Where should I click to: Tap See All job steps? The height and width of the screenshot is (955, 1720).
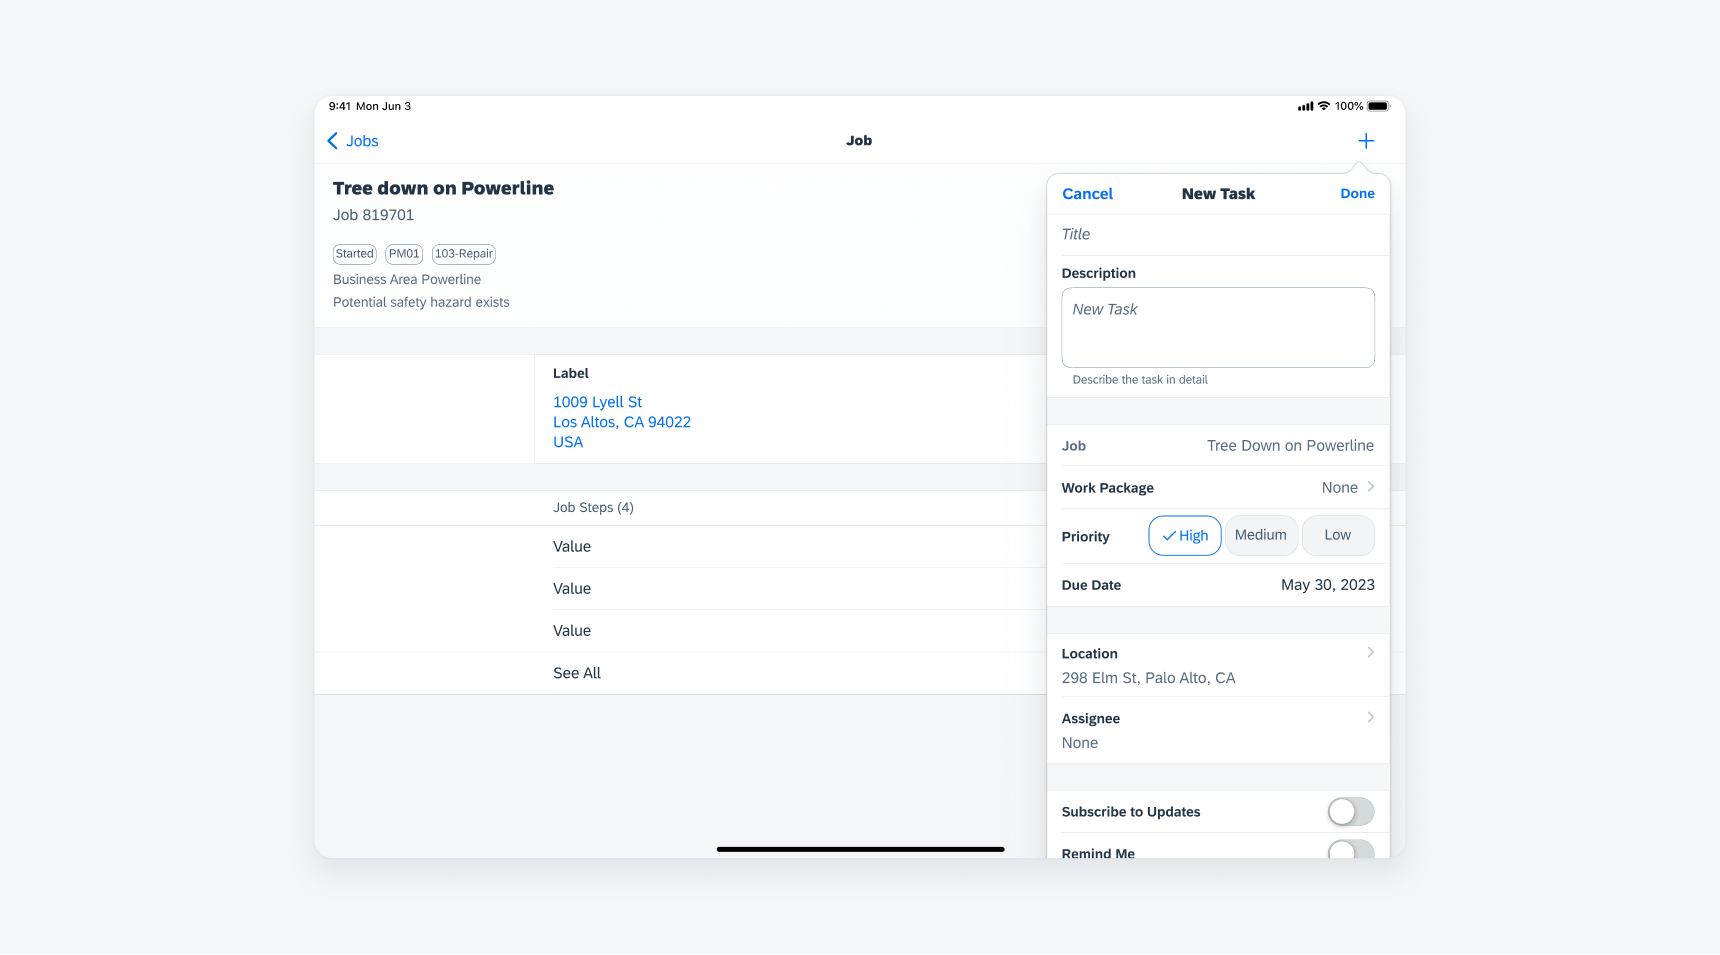pos(577,674)
